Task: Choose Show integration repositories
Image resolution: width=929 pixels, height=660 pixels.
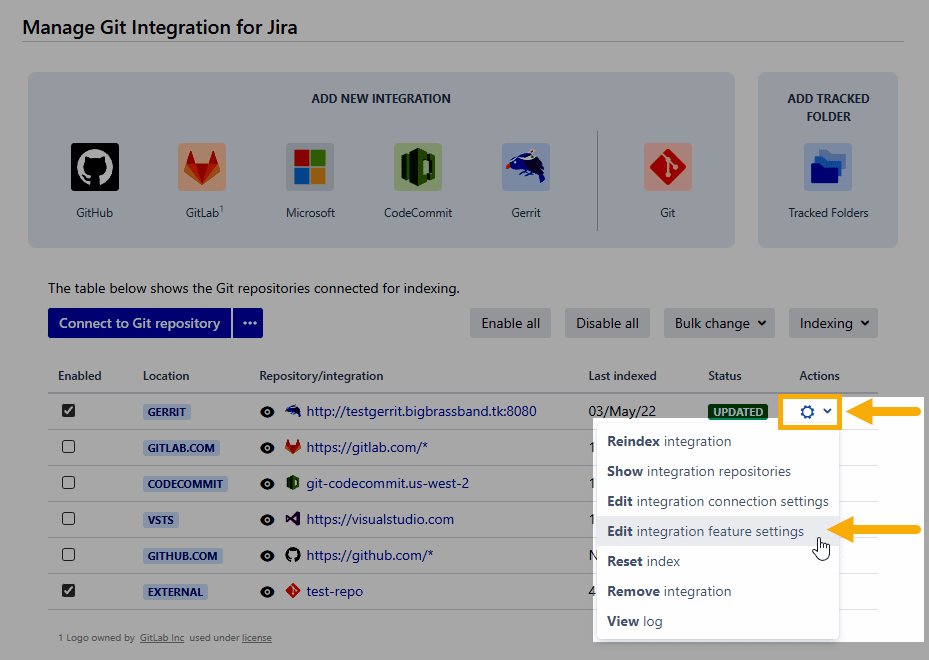Action: click(x=717, y=471)
